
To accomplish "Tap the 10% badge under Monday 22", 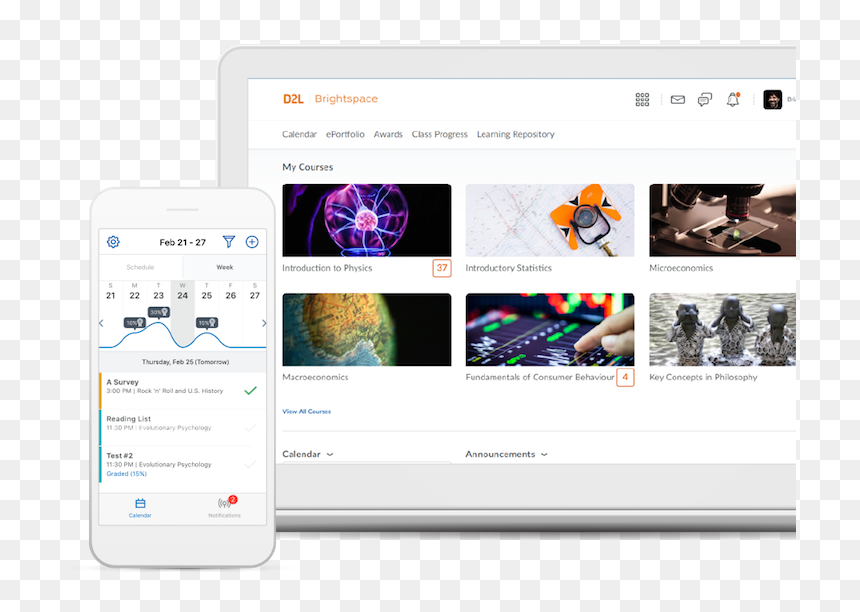I will pos(134,322).
